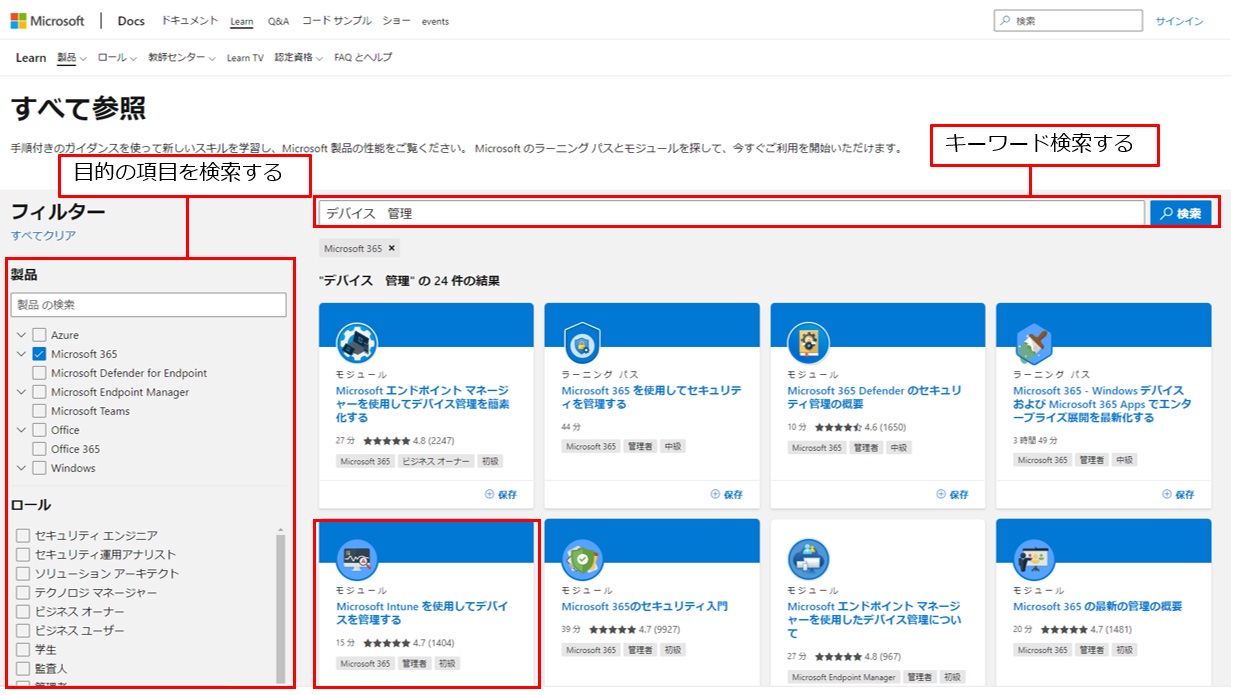Open the ドキュメント top menu item

pyautogui.click(x=189, y=21)
